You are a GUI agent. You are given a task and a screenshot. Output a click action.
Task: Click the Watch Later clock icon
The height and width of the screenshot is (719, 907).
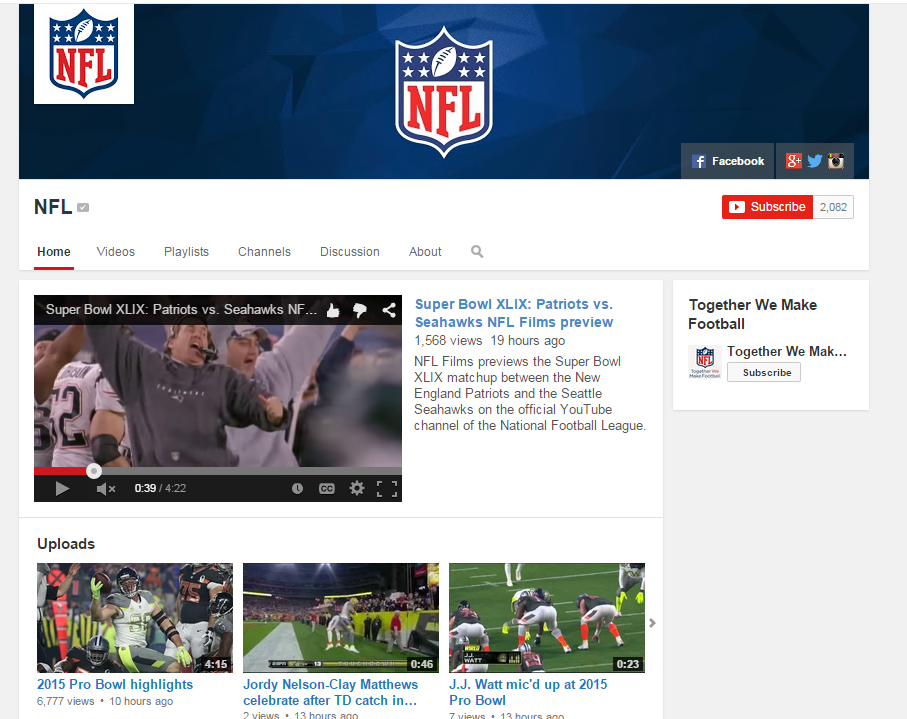(297, 489)
